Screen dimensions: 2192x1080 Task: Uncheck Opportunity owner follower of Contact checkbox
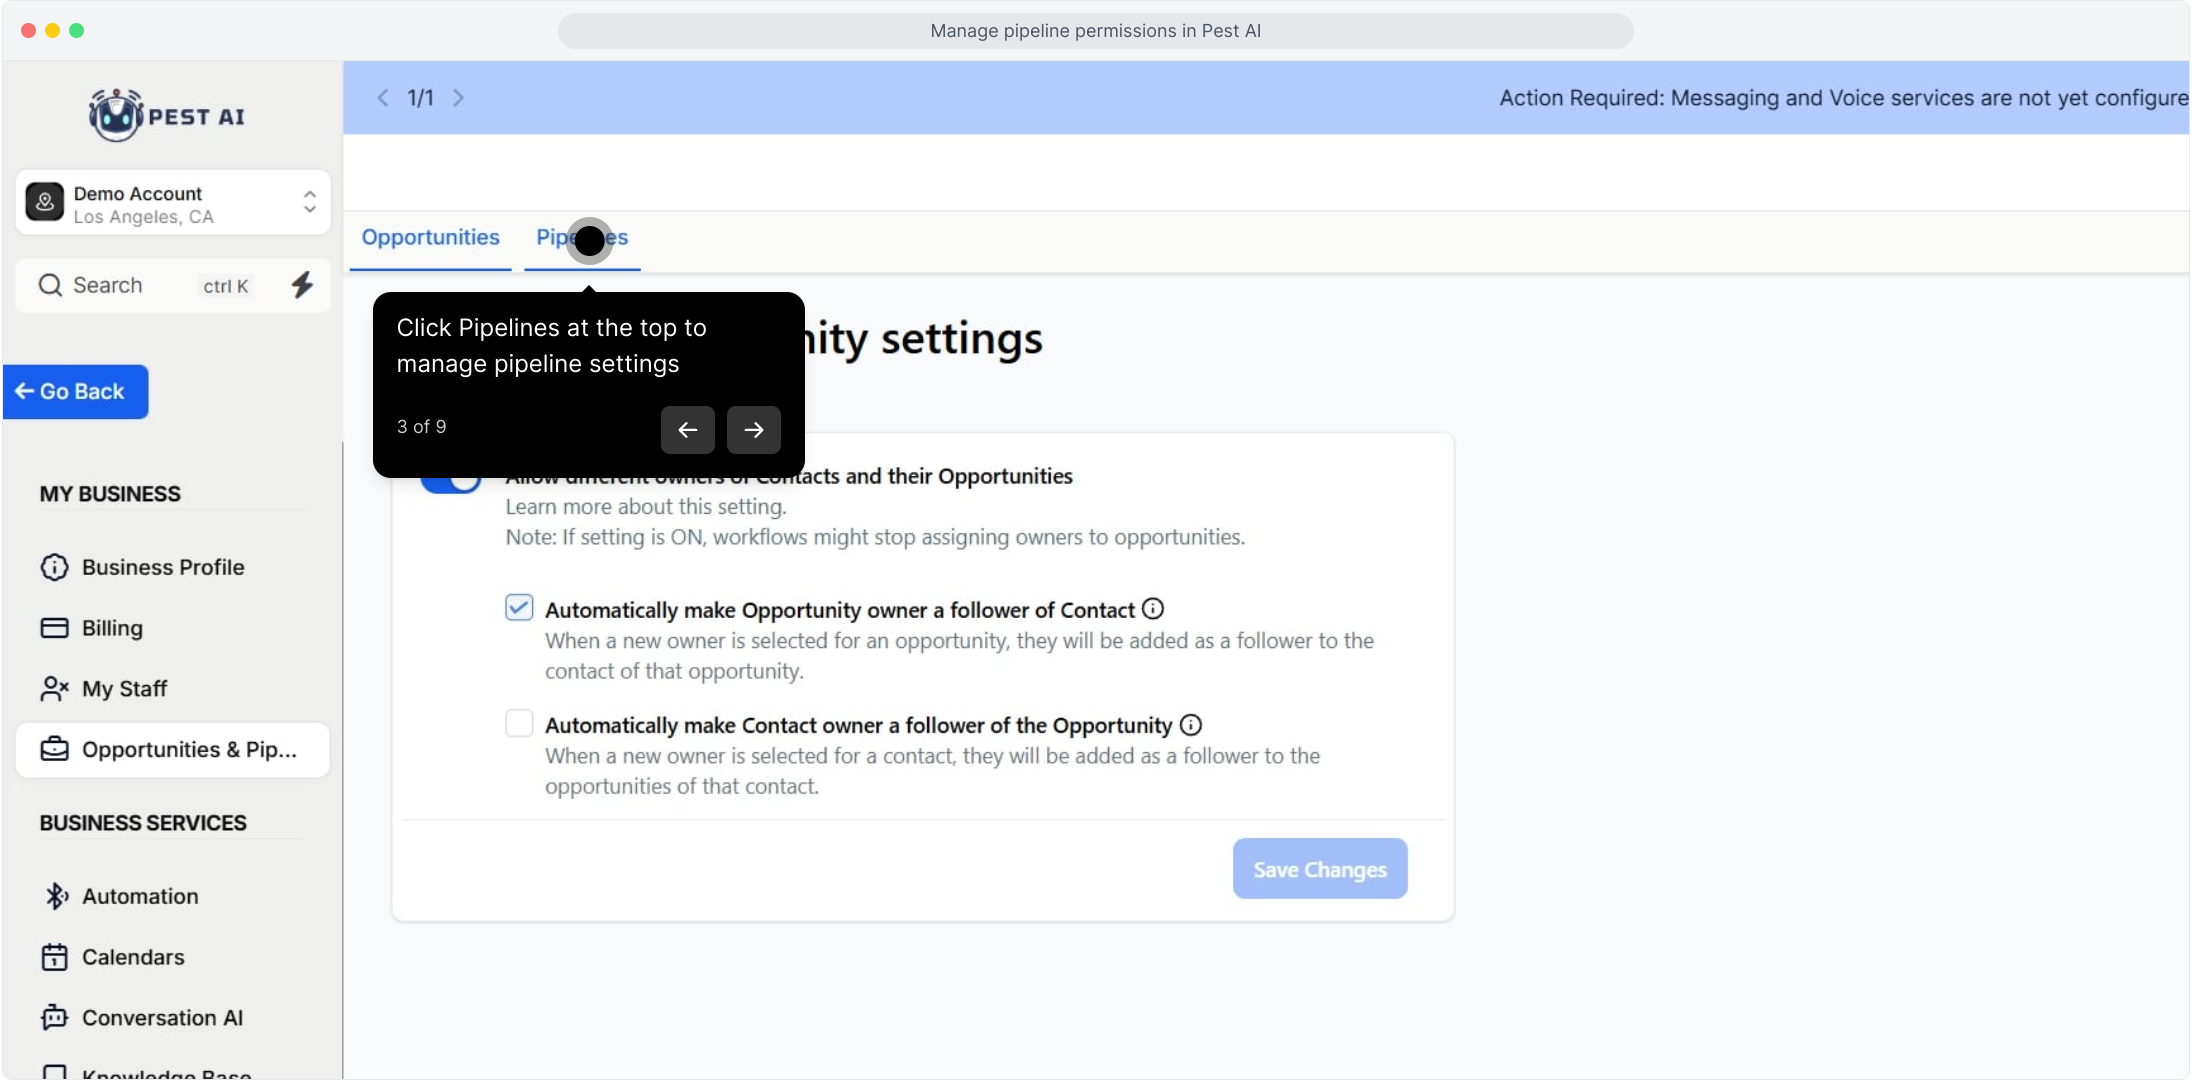point(519,608)
